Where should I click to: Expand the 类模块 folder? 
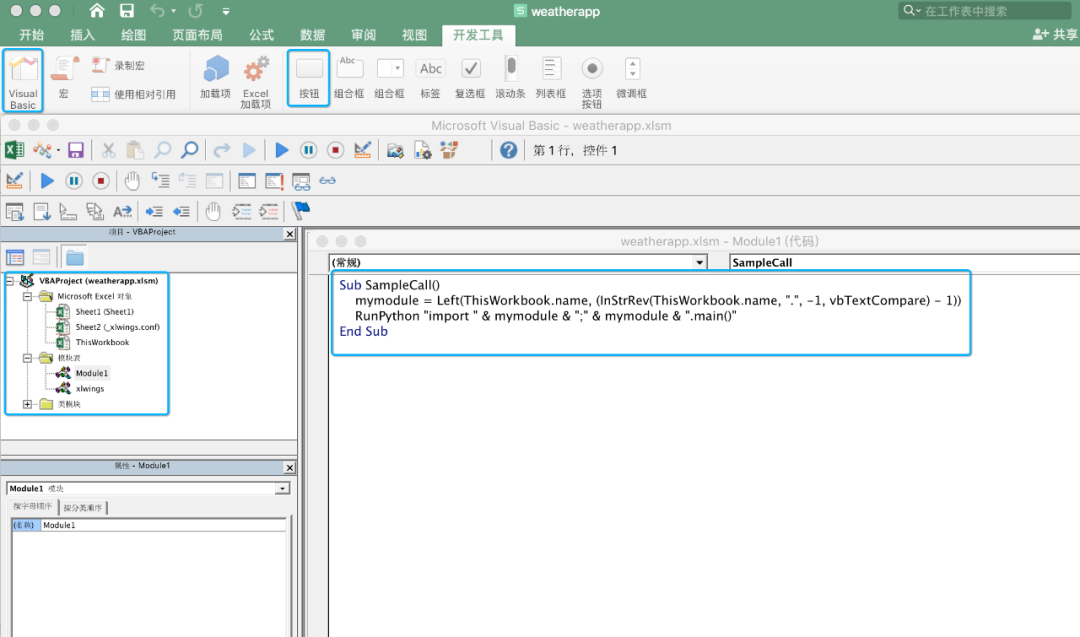click(27, 404)
